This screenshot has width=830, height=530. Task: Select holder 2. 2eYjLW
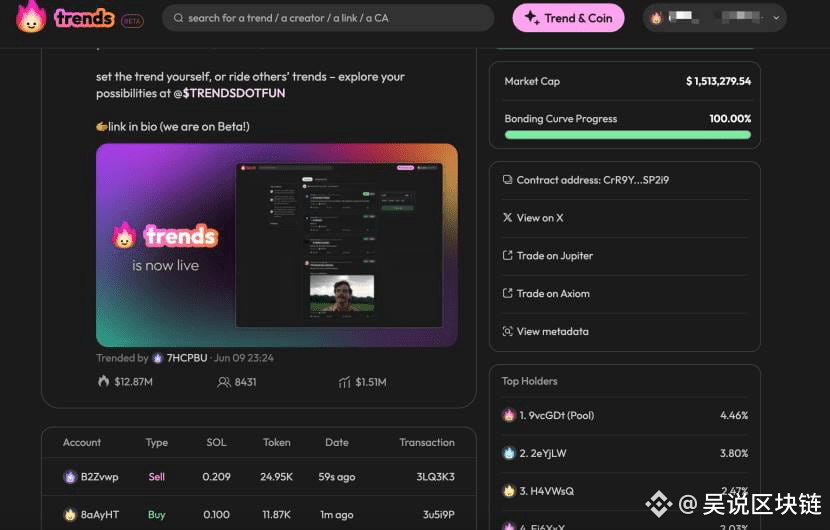click(543, 454)
